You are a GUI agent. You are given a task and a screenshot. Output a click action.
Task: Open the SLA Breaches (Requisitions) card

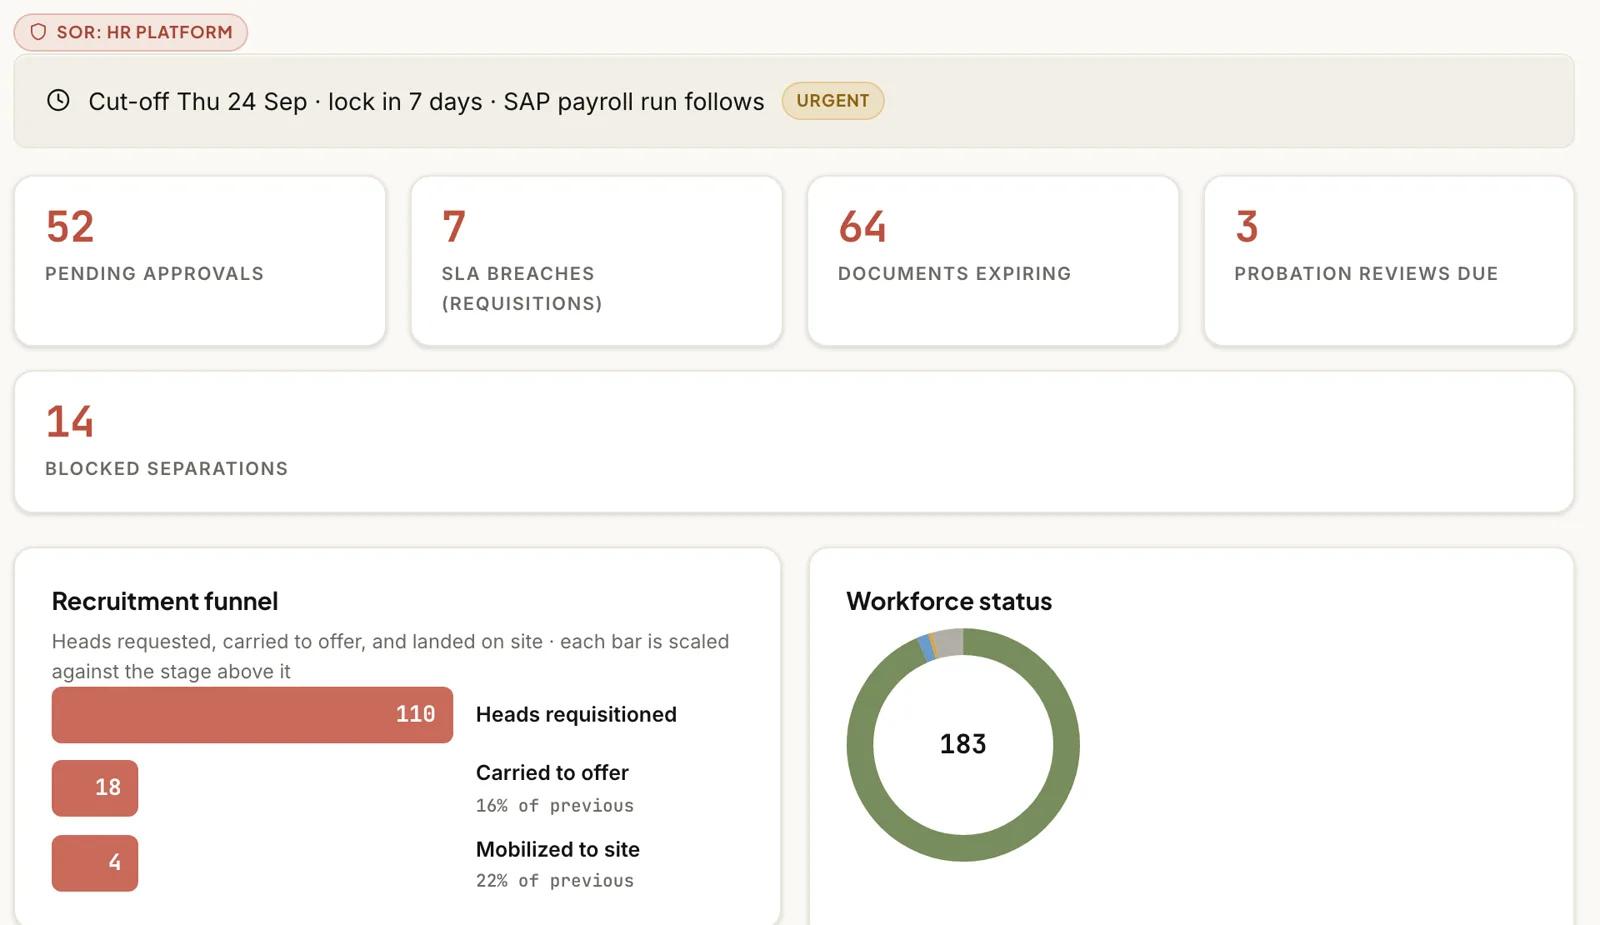597,261
